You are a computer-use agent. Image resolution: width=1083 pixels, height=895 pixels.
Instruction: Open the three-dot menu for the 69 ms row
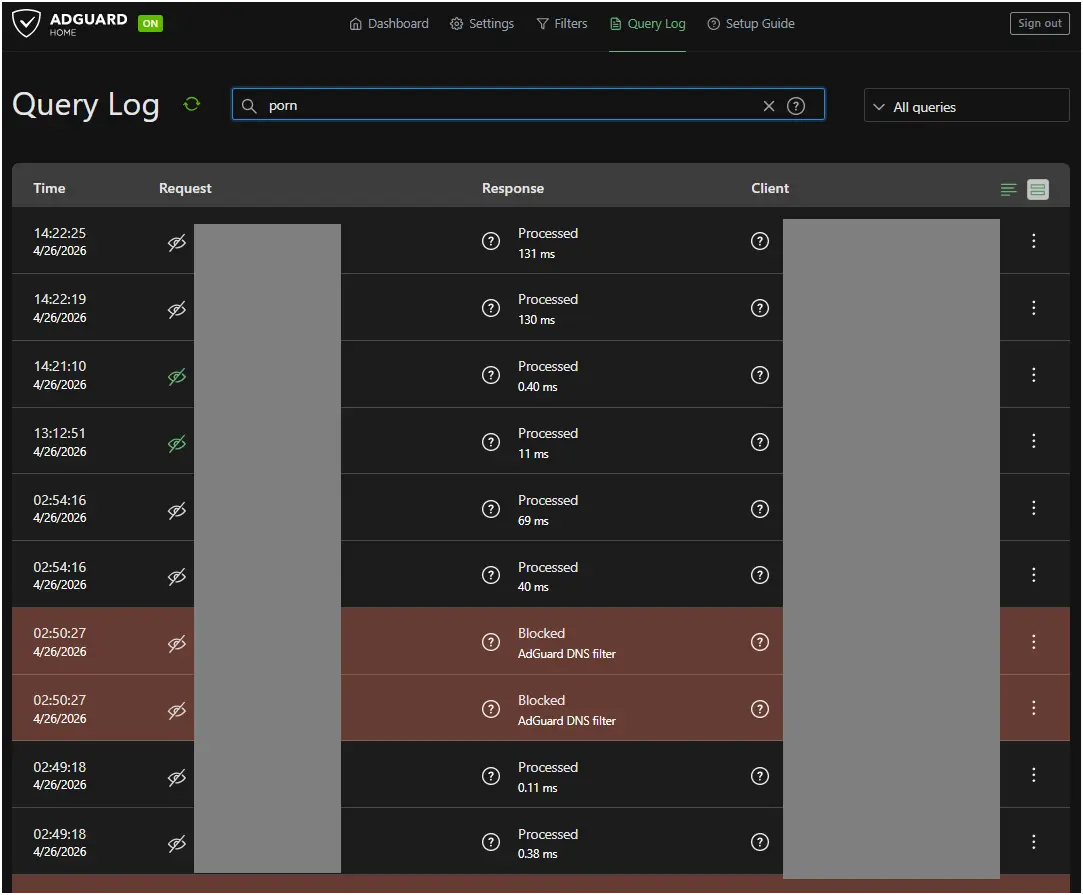1033,508
